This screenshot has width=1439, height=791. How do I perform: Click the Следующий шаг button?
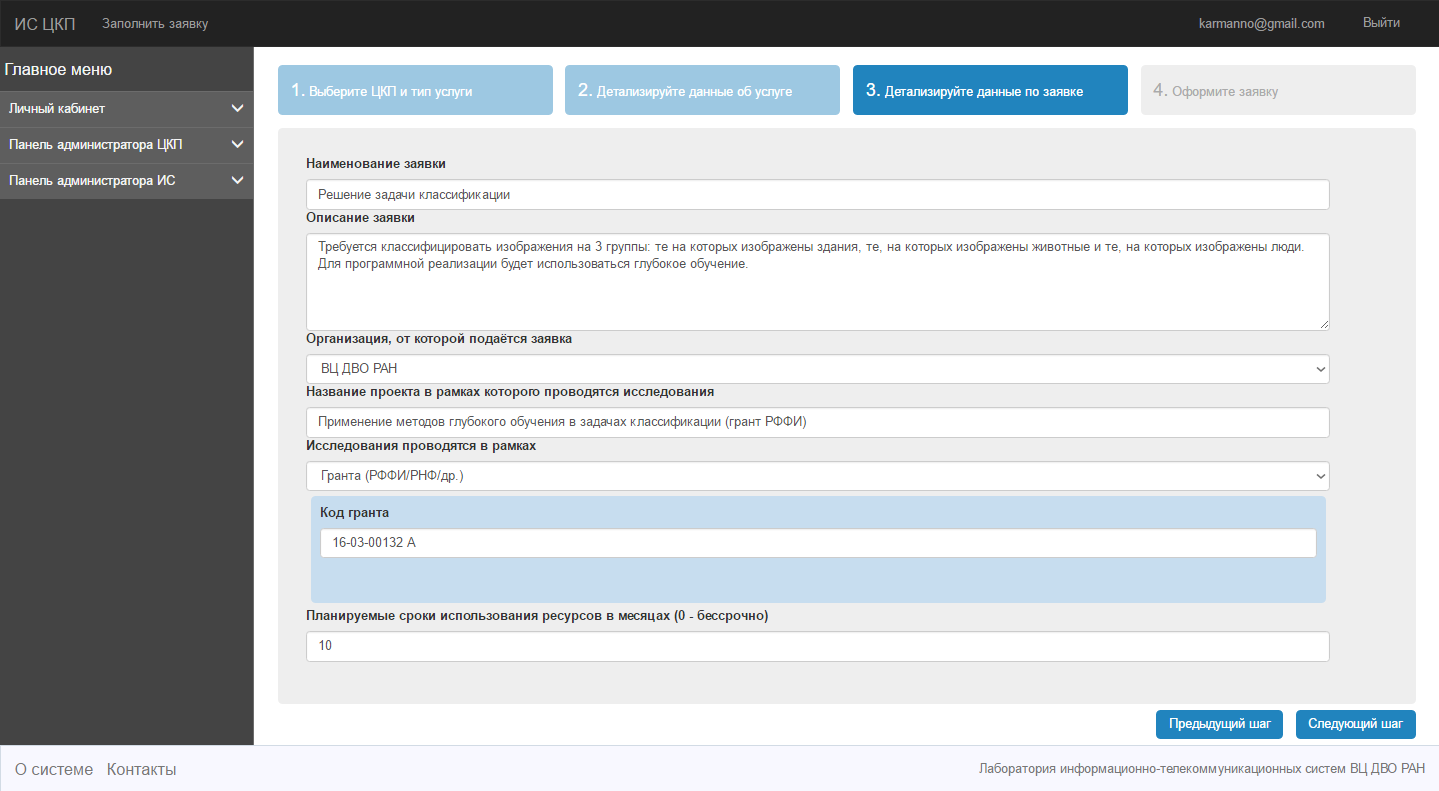point(1356,724)
